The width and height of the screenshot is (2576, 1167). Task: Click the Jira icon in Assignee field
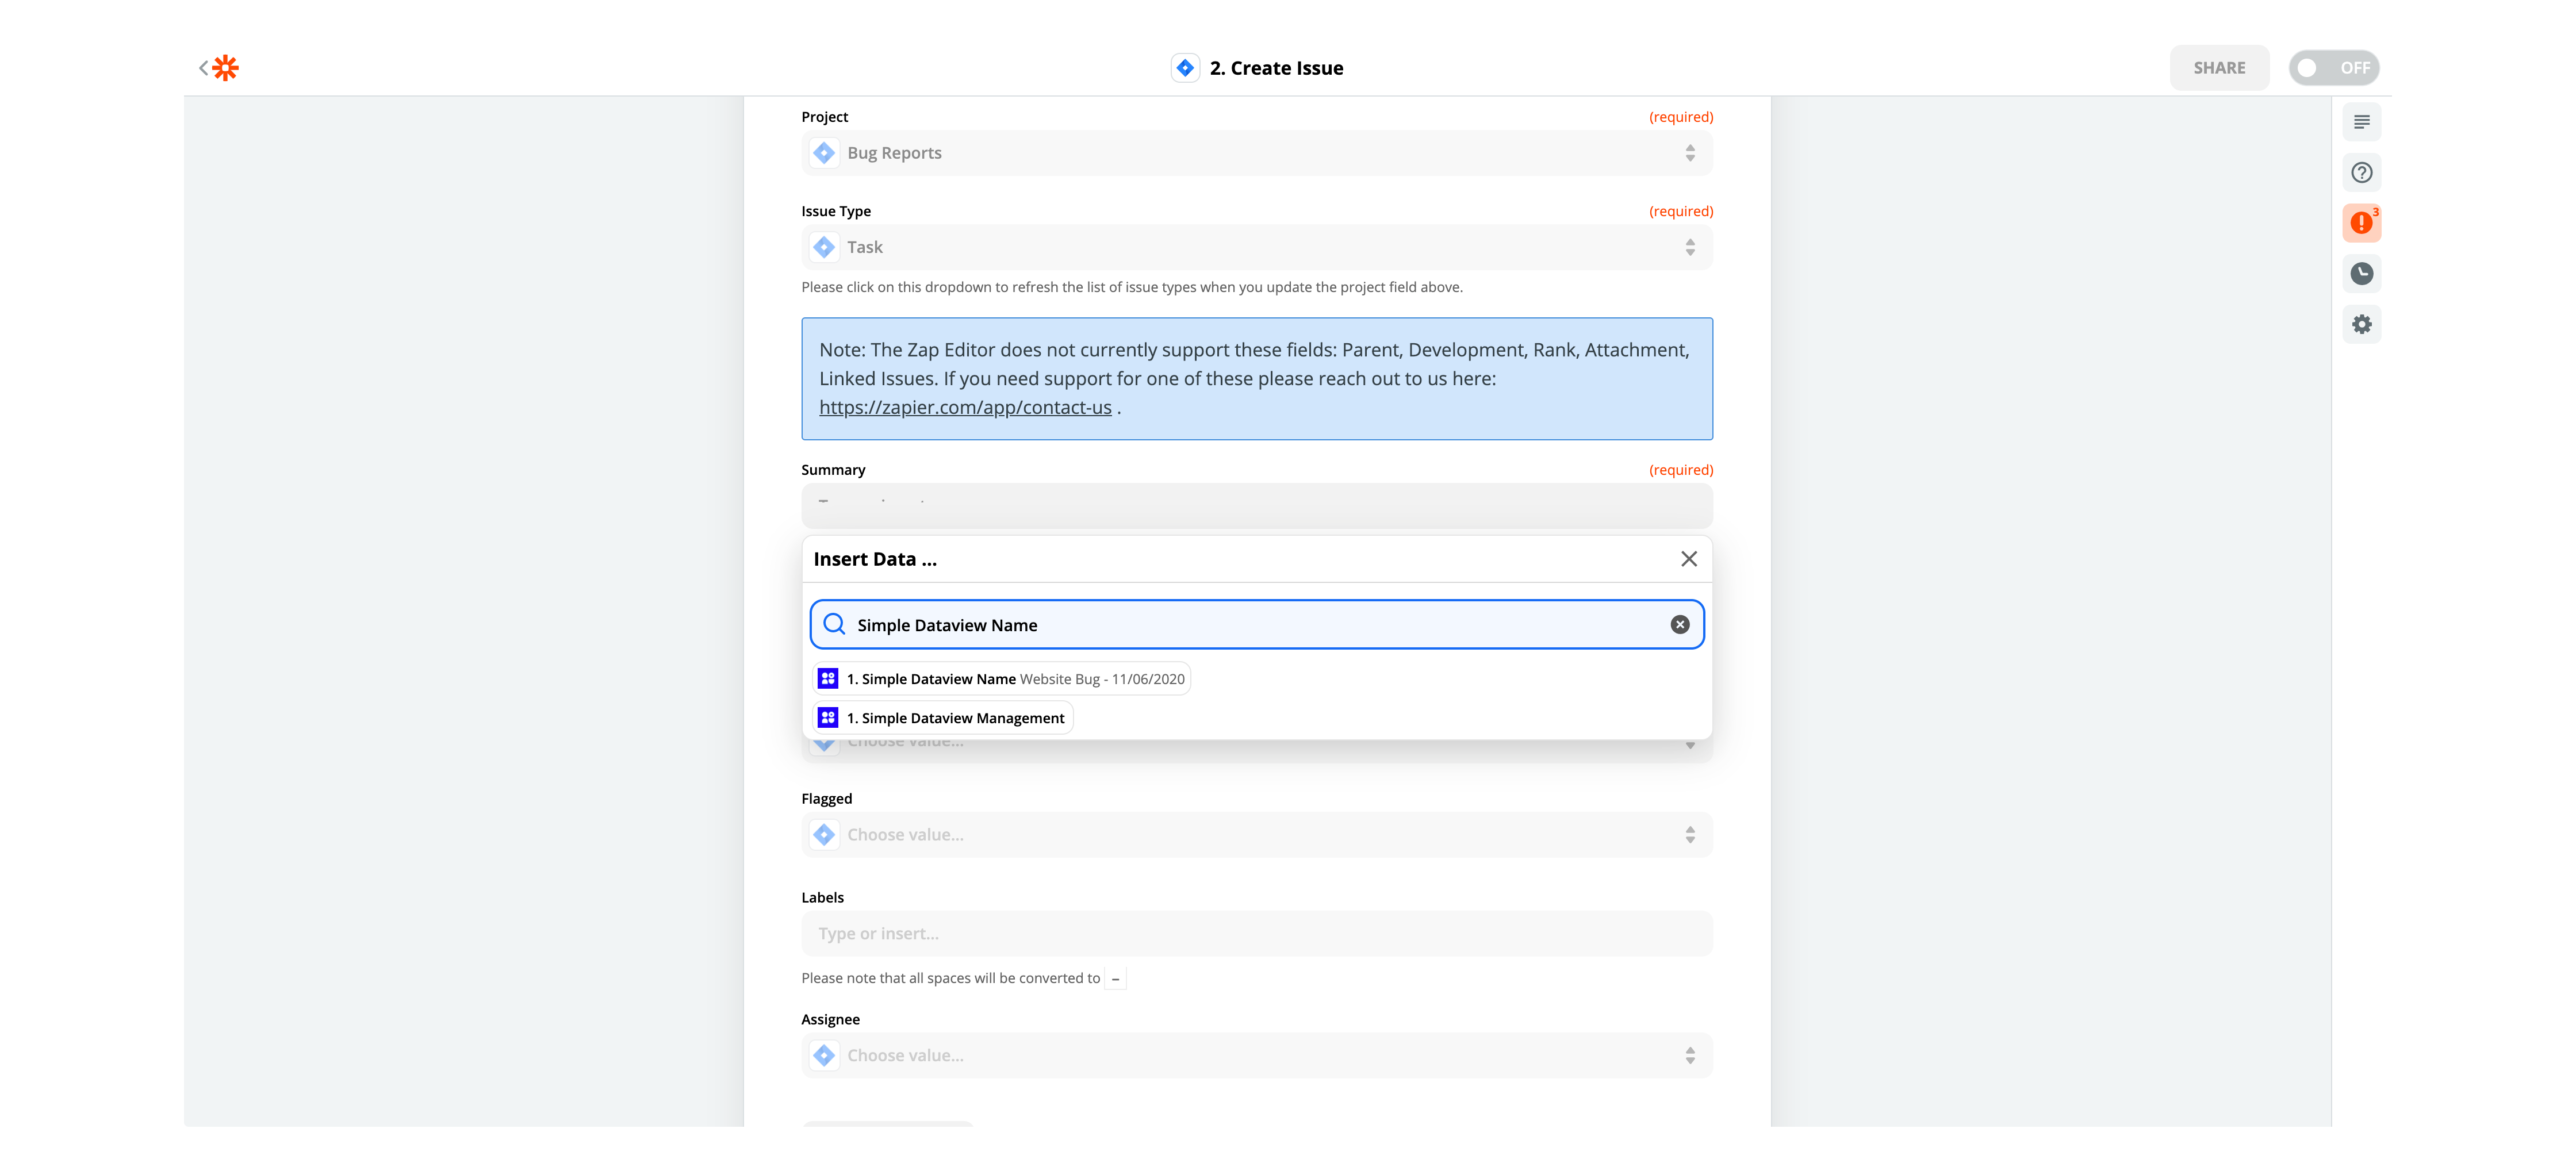pyautogui.click(x=824, y=1056)
